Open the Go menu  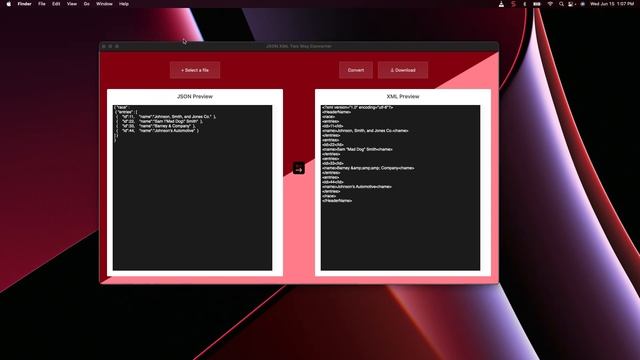(x=87, y=4)
